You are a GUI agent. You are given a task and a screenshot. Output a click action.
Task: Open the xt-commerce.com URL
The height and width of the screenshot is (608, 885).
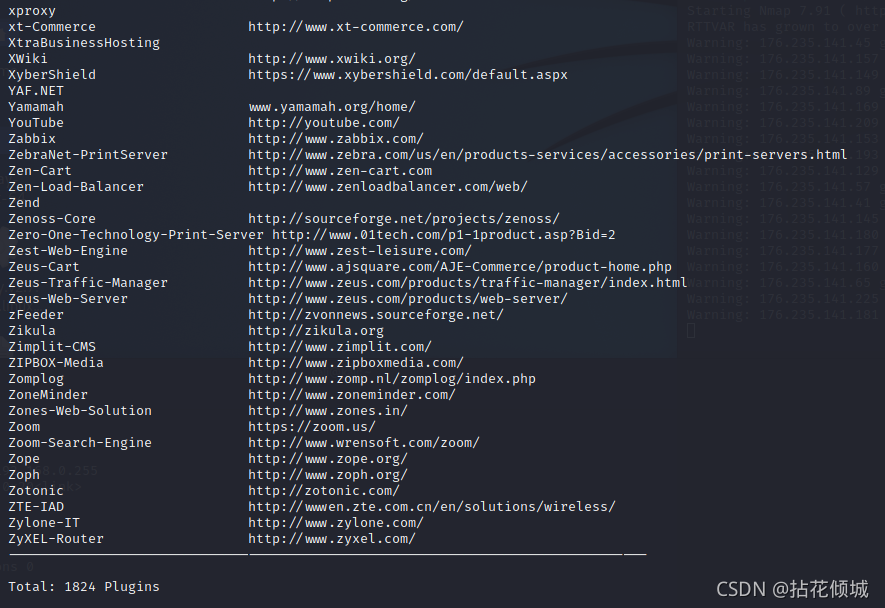click(356, 27)
